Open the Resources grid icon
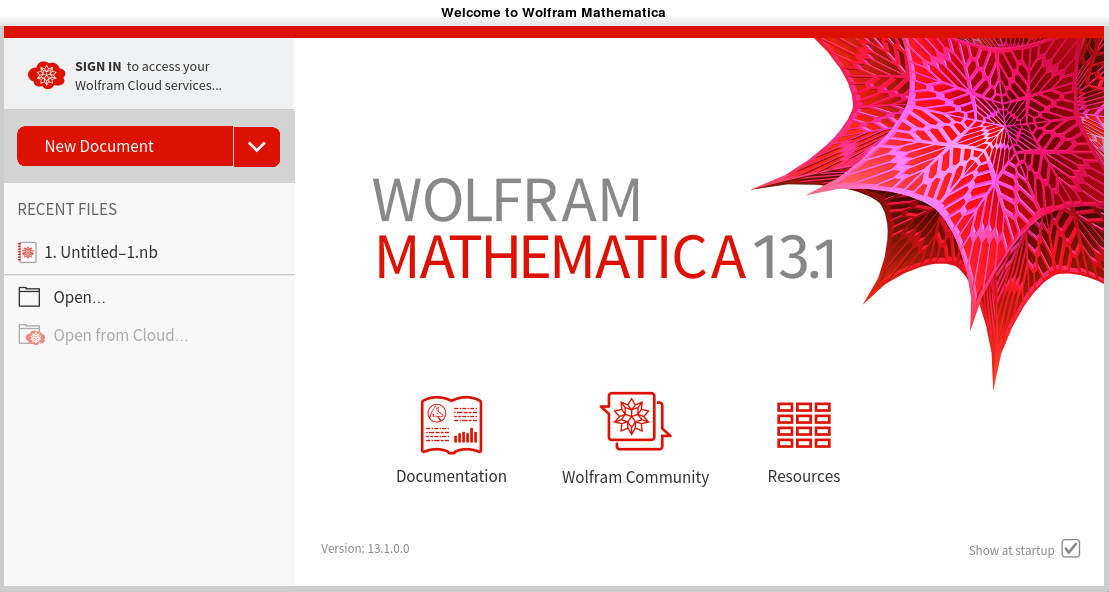 click(x=803, y=425)
